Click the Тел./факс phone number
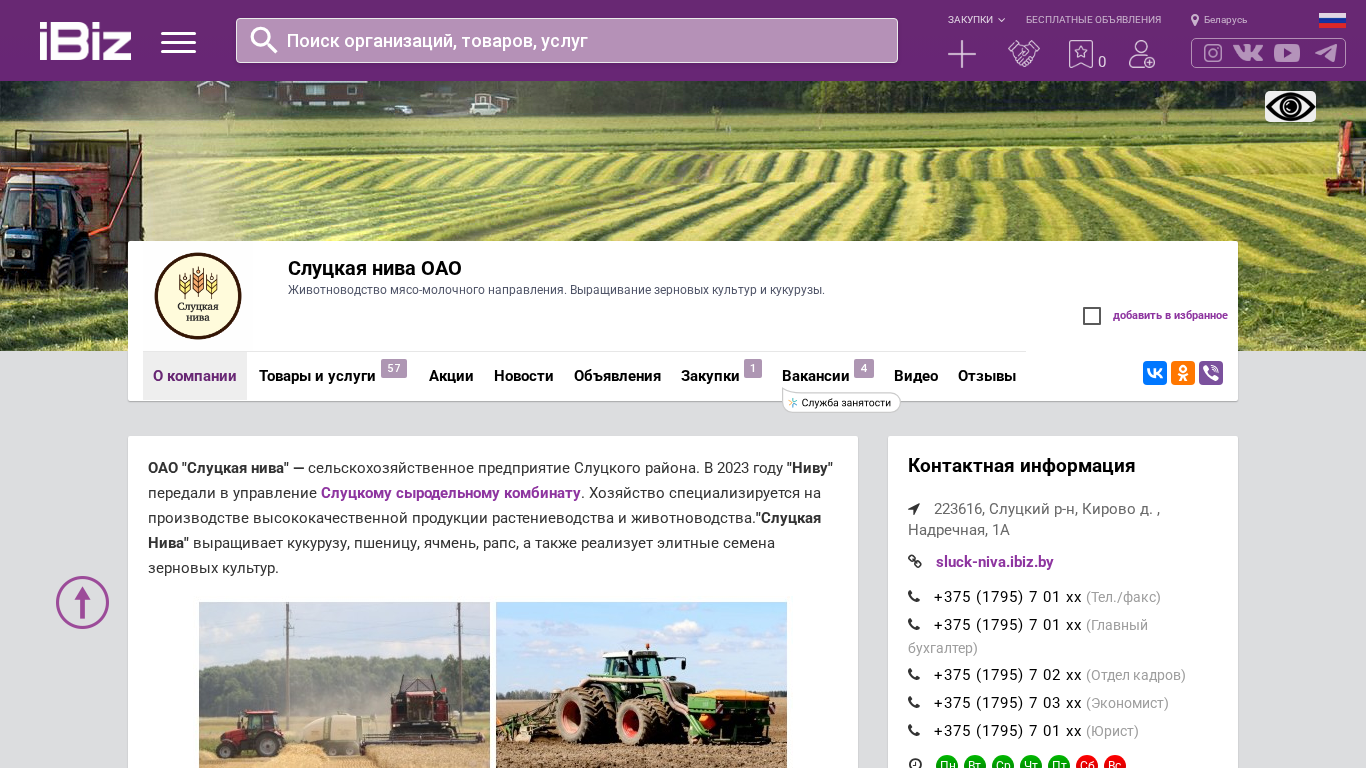The image size is (1366, 768). click(1008, 597)
